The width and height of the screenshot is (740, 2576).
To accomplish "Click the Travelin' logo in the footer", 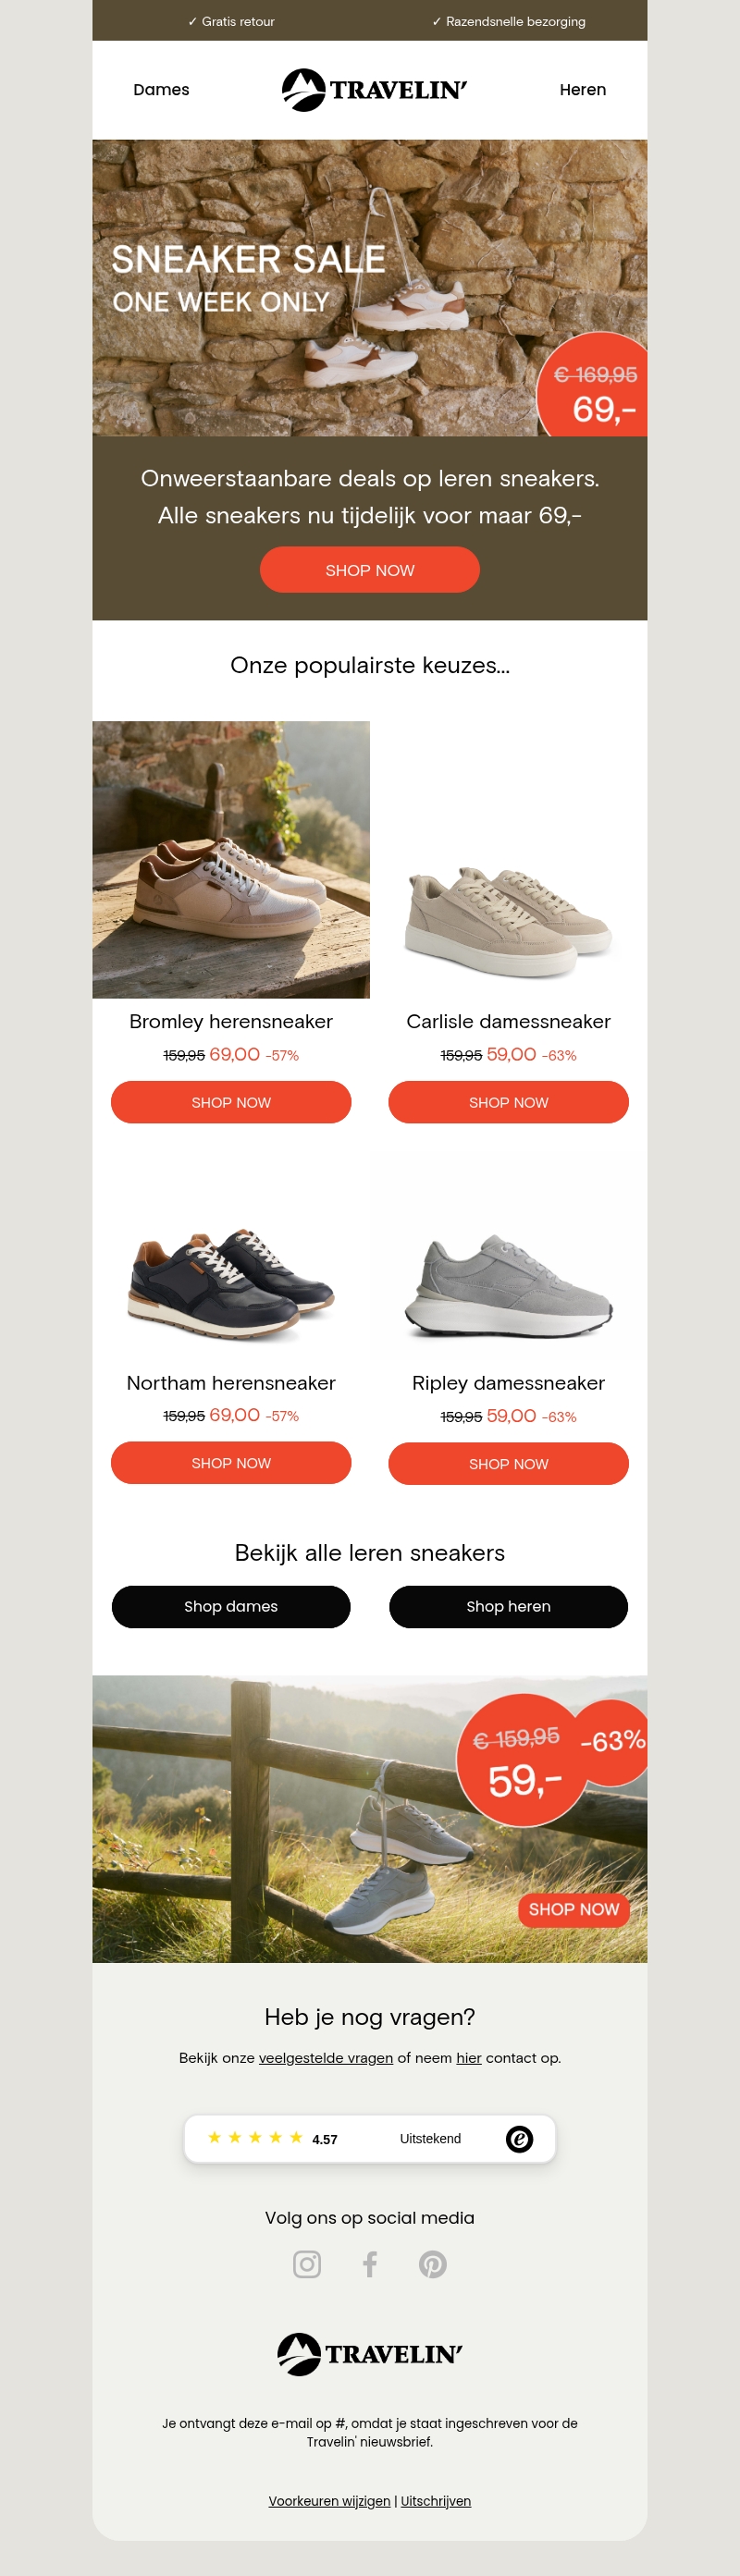I will click(x=370, y=2354).
